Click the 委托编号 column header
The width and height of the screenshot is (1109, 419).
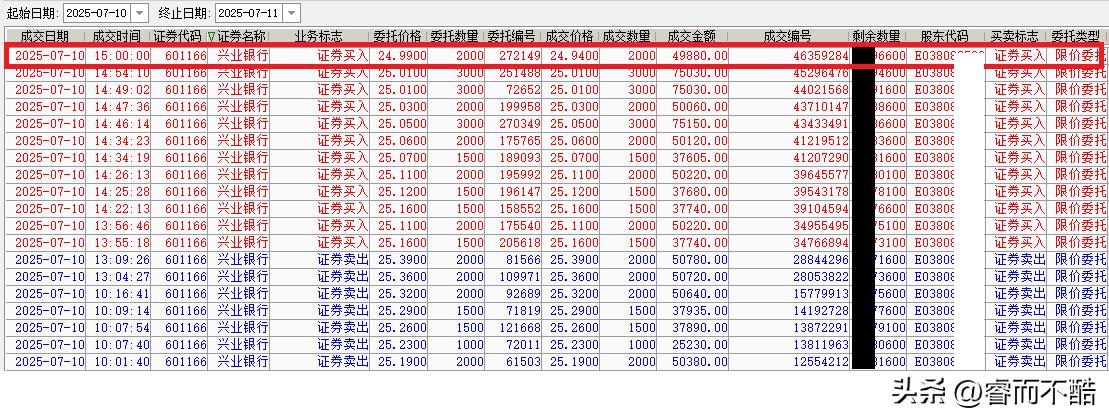point(514,37)
